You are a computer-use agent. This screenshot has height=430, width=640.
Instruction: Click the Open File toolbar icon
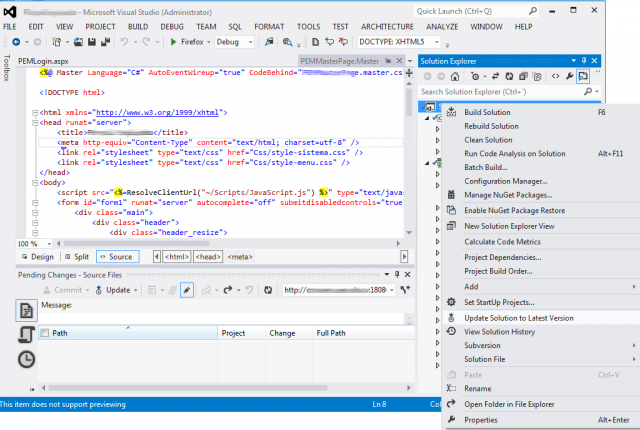coord(78,42)
